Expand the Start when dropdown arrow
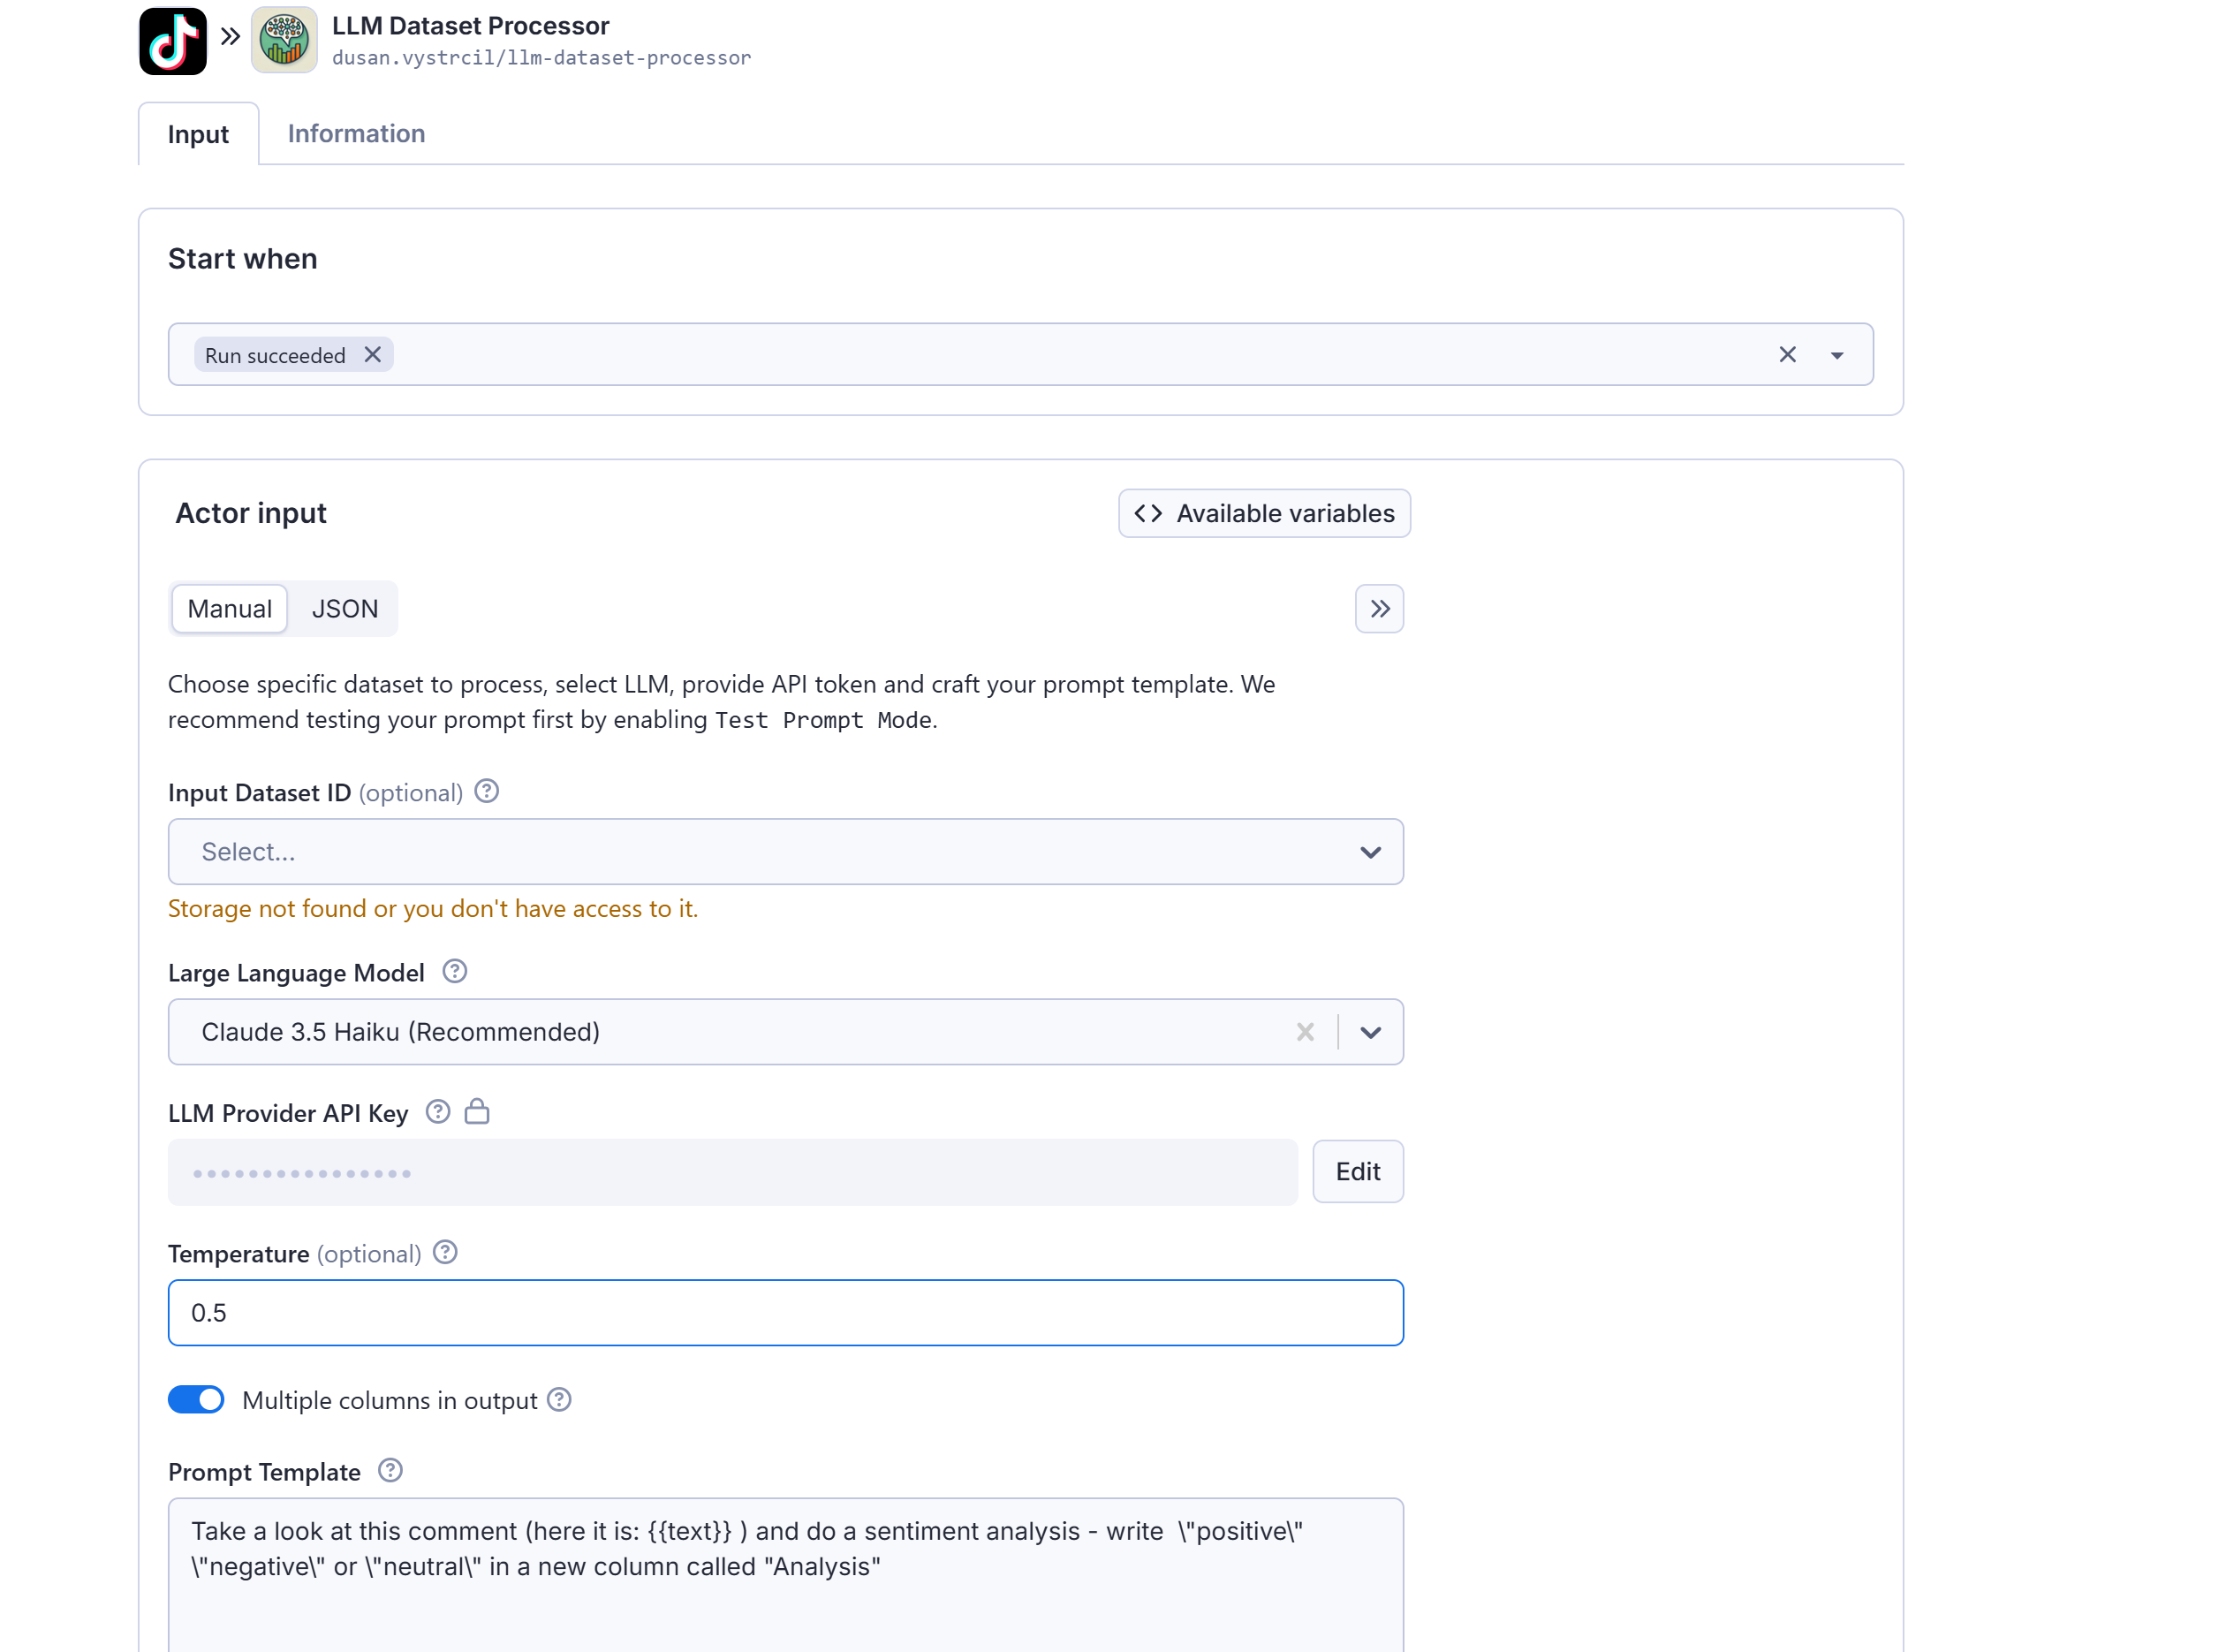This screenshot has height=1652, width=2226. [x=1837, y=355]
